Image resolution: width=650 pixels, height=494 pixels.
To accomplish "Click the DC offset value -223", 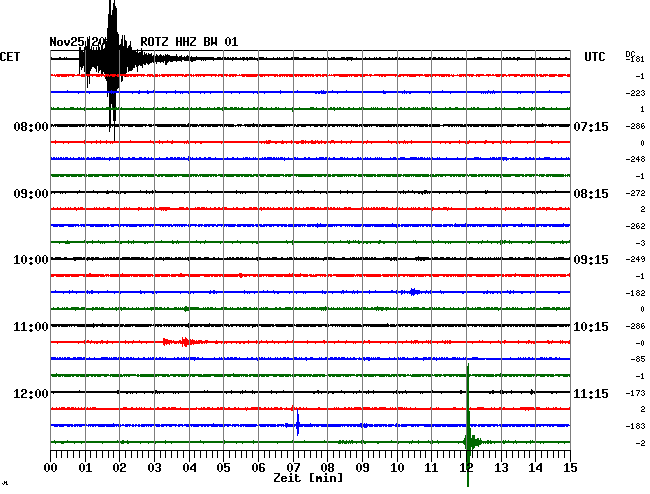I will coord(635,93).
